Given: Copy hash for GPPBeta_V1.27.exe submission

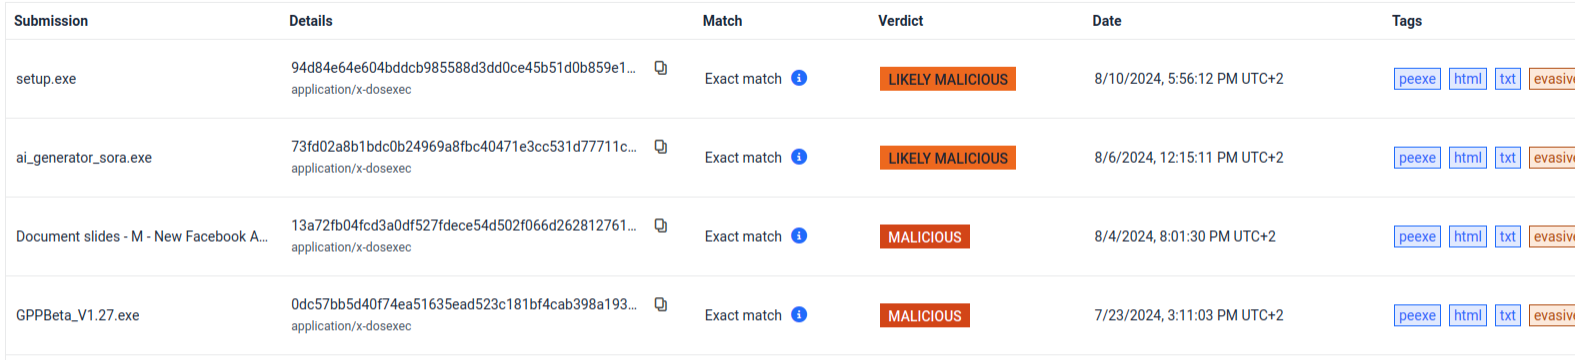Looking at the screenshot, I should pyautogui.click(x=661, y=305).
